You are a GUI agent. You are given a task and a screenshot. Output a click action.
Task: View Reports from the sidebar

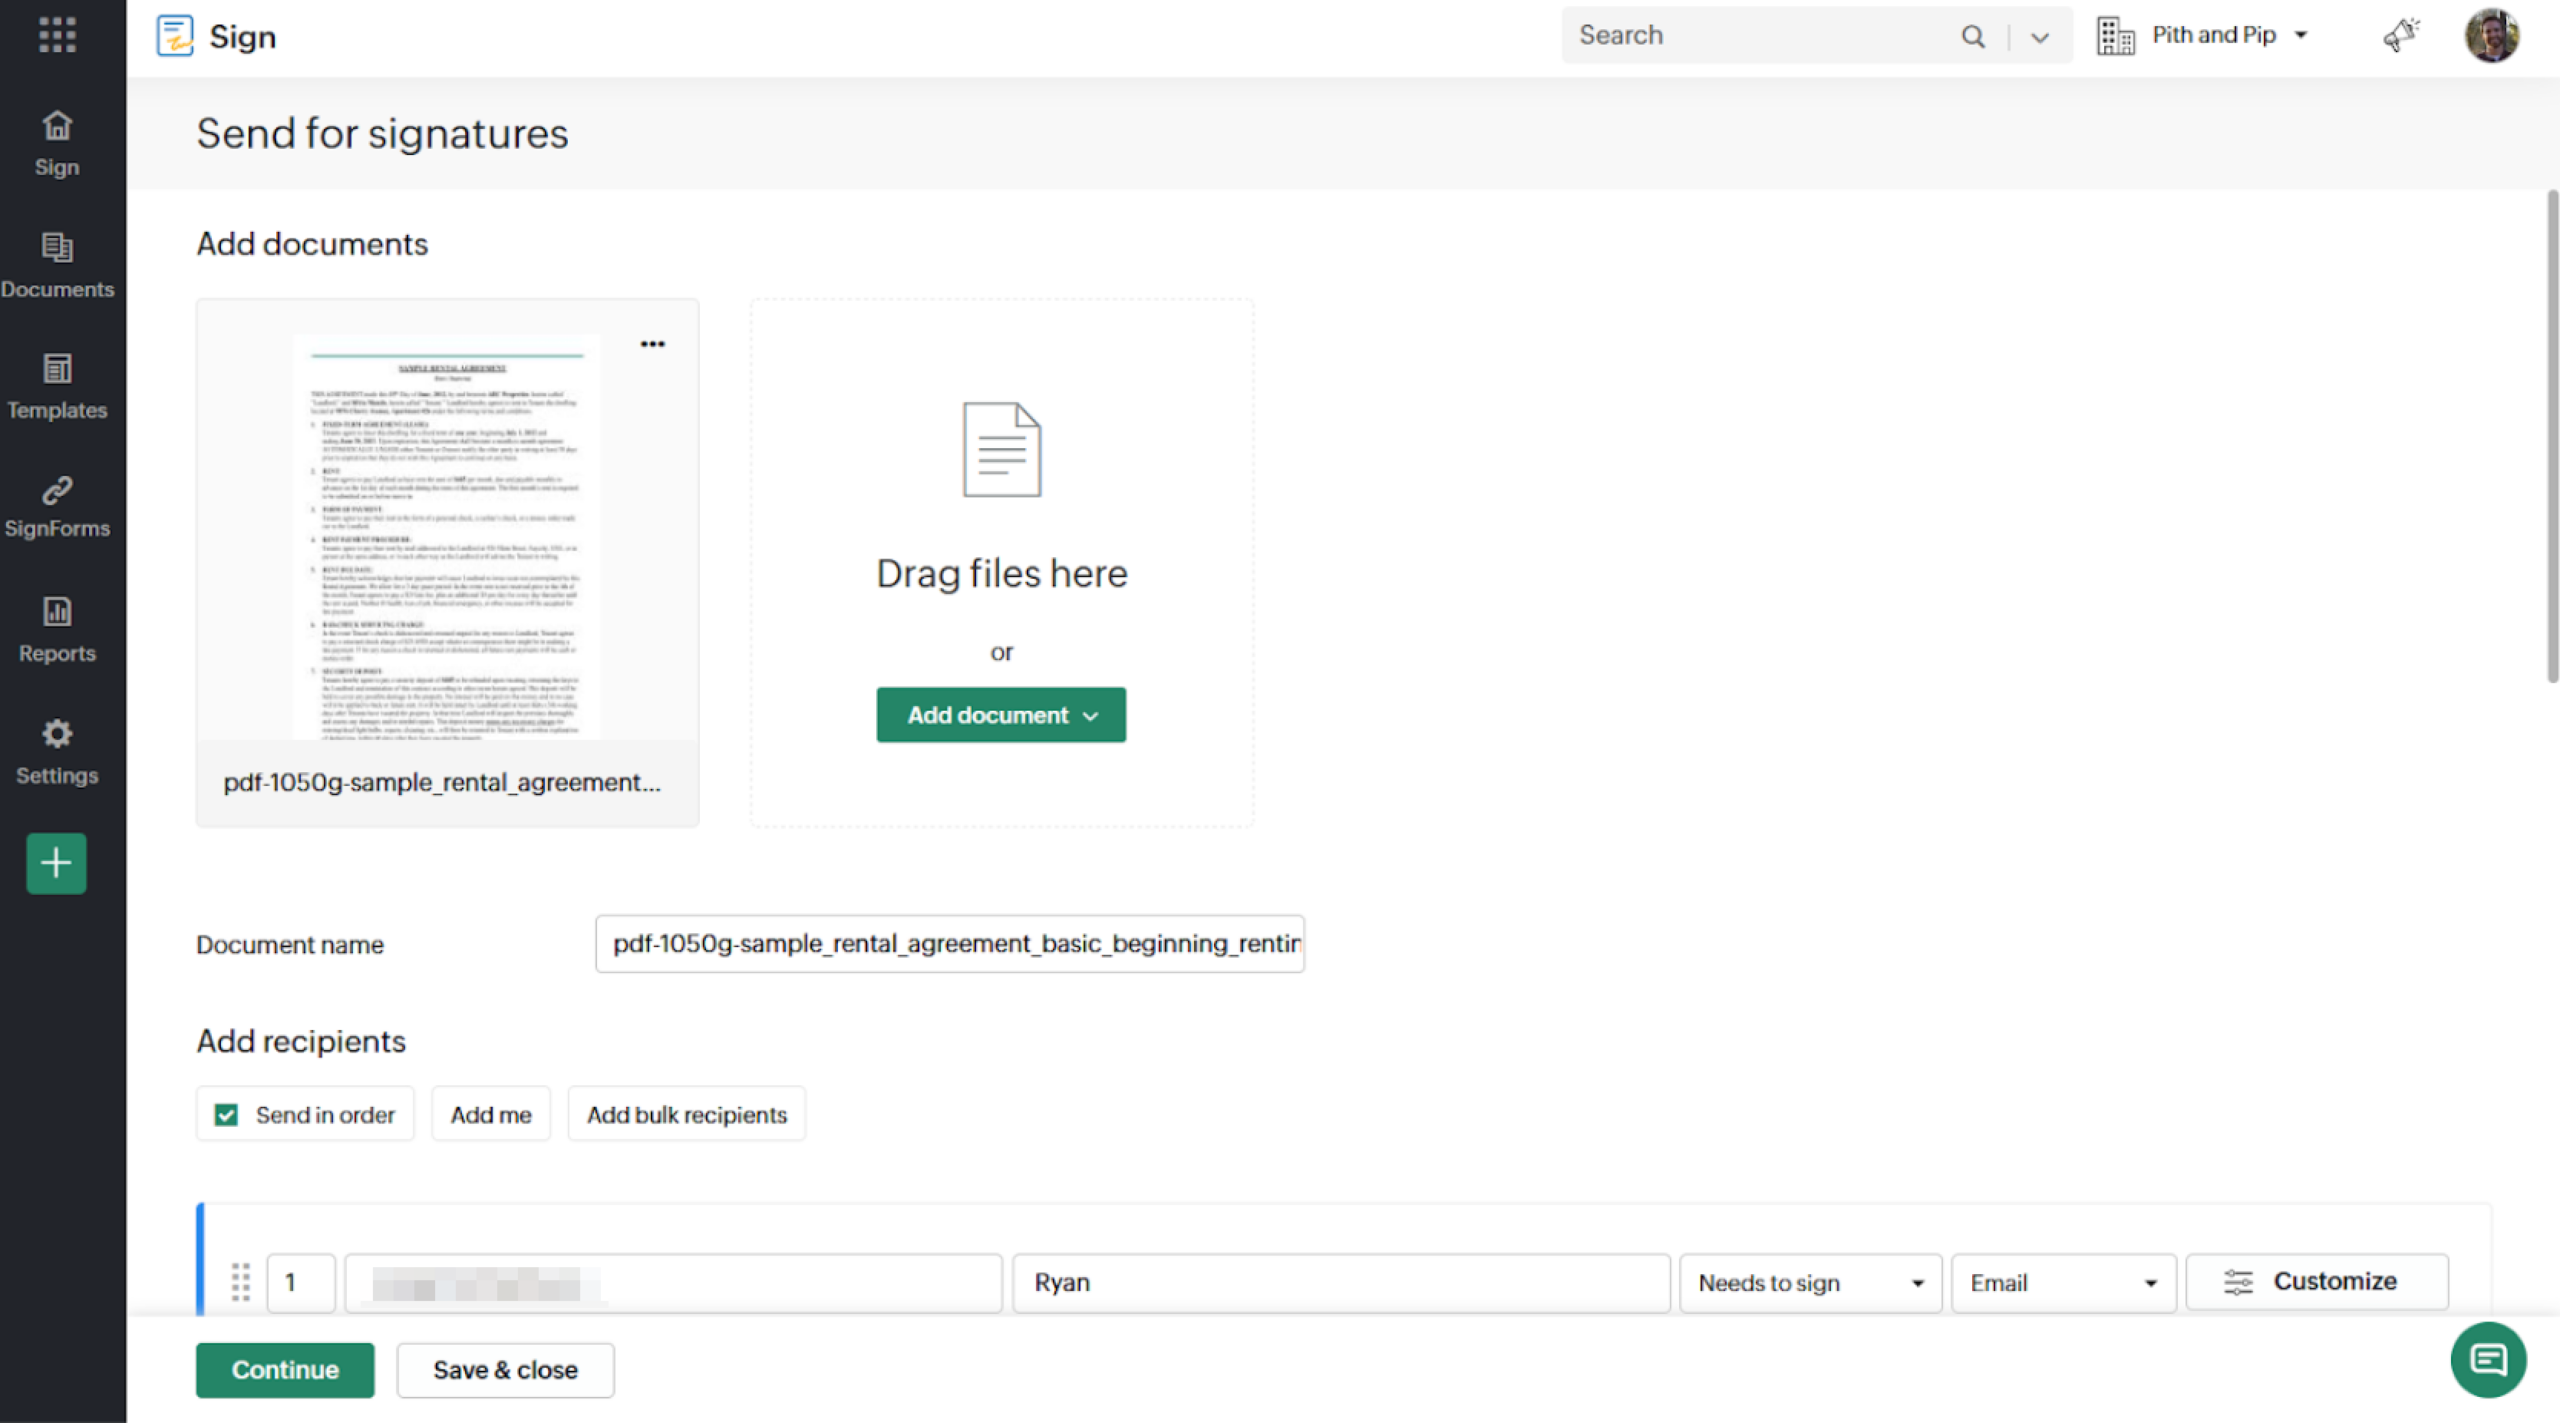[56, 628]
